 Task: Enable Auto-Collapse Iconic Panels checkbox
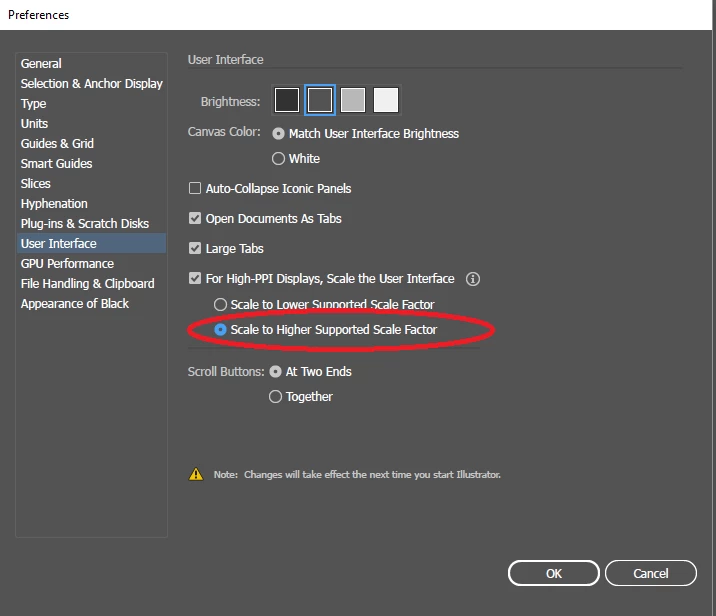195,188
